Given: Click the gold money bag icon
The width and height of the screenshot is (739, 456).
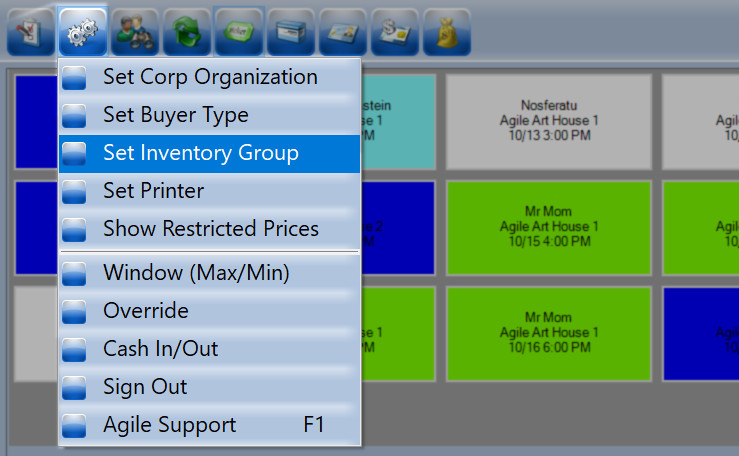Looking at the screenshot, I should pyautogui.click(x=447, y=32).
